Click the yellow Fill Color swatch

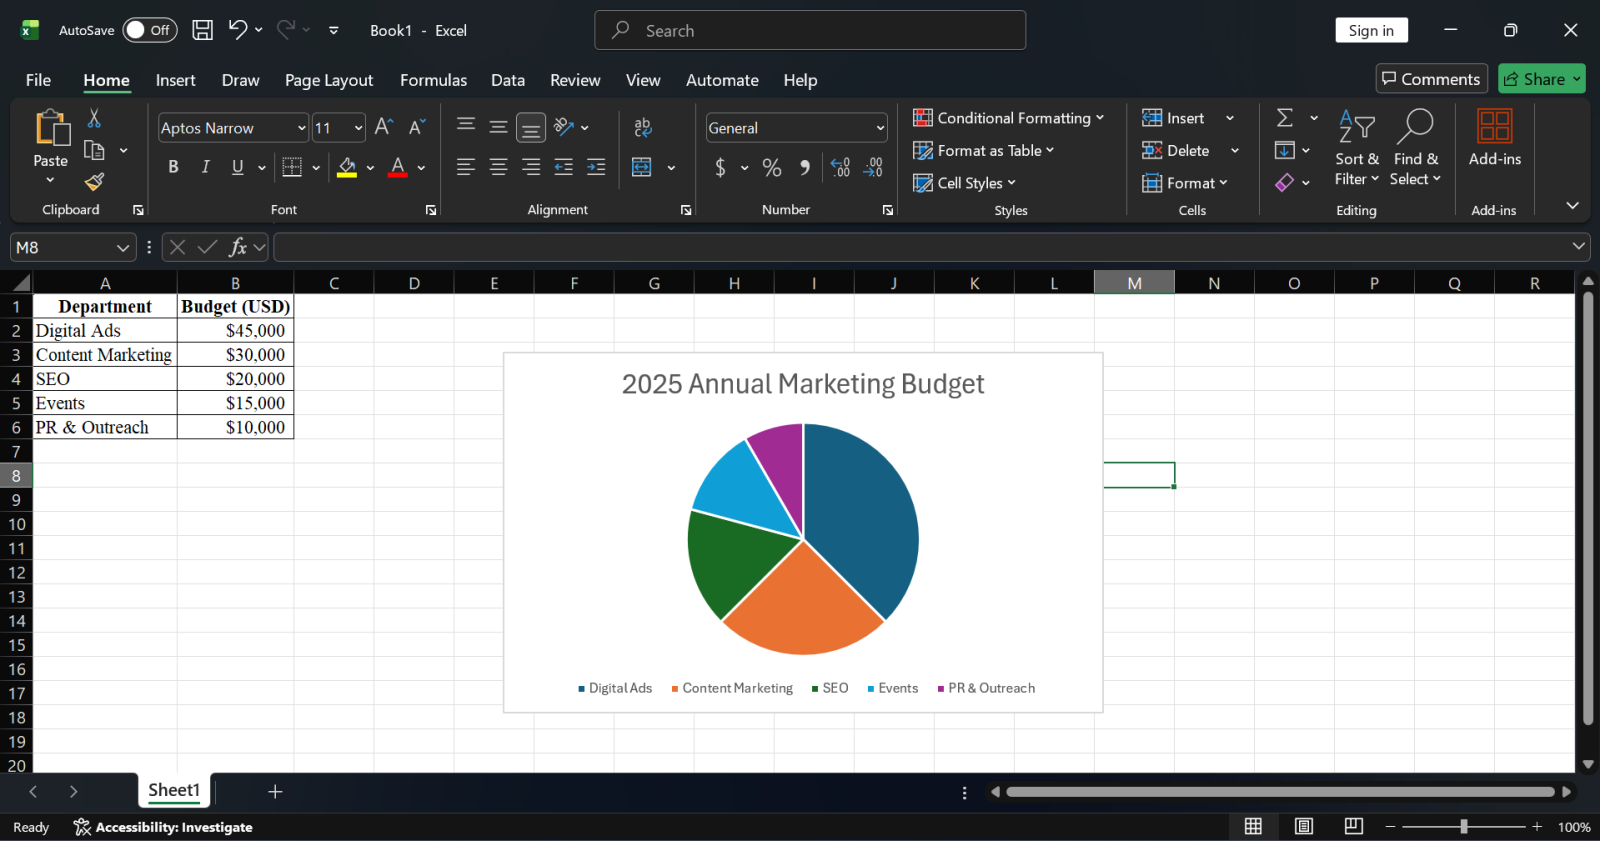pyautogui.click(x=347, y=167)
